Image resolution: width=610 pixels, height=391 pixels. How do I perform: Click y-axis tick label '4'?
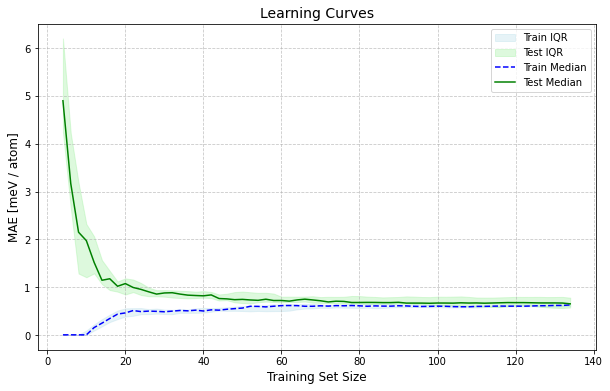(x=28, y=144)
